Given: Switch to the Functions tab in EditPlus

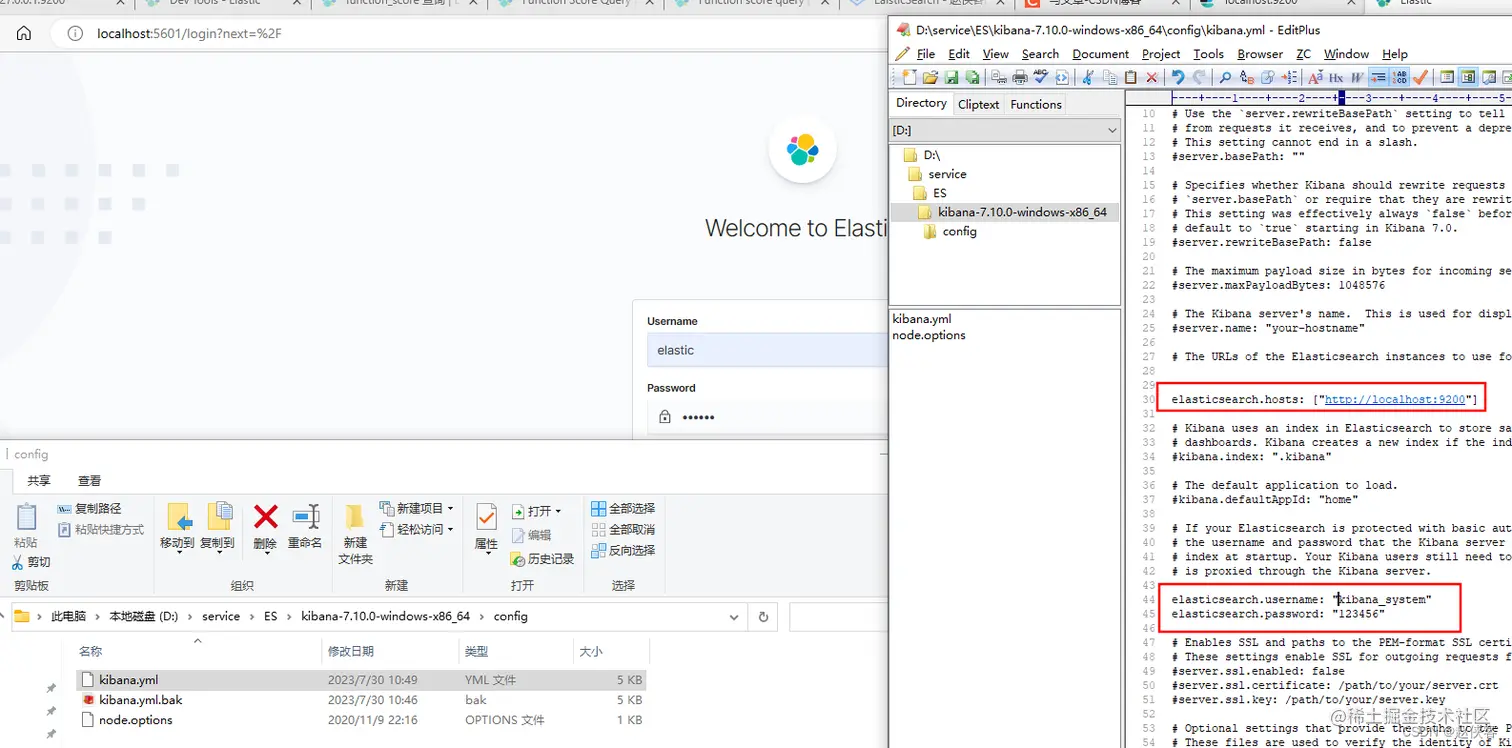Looking at the screenshot, I should (1036, 104).
